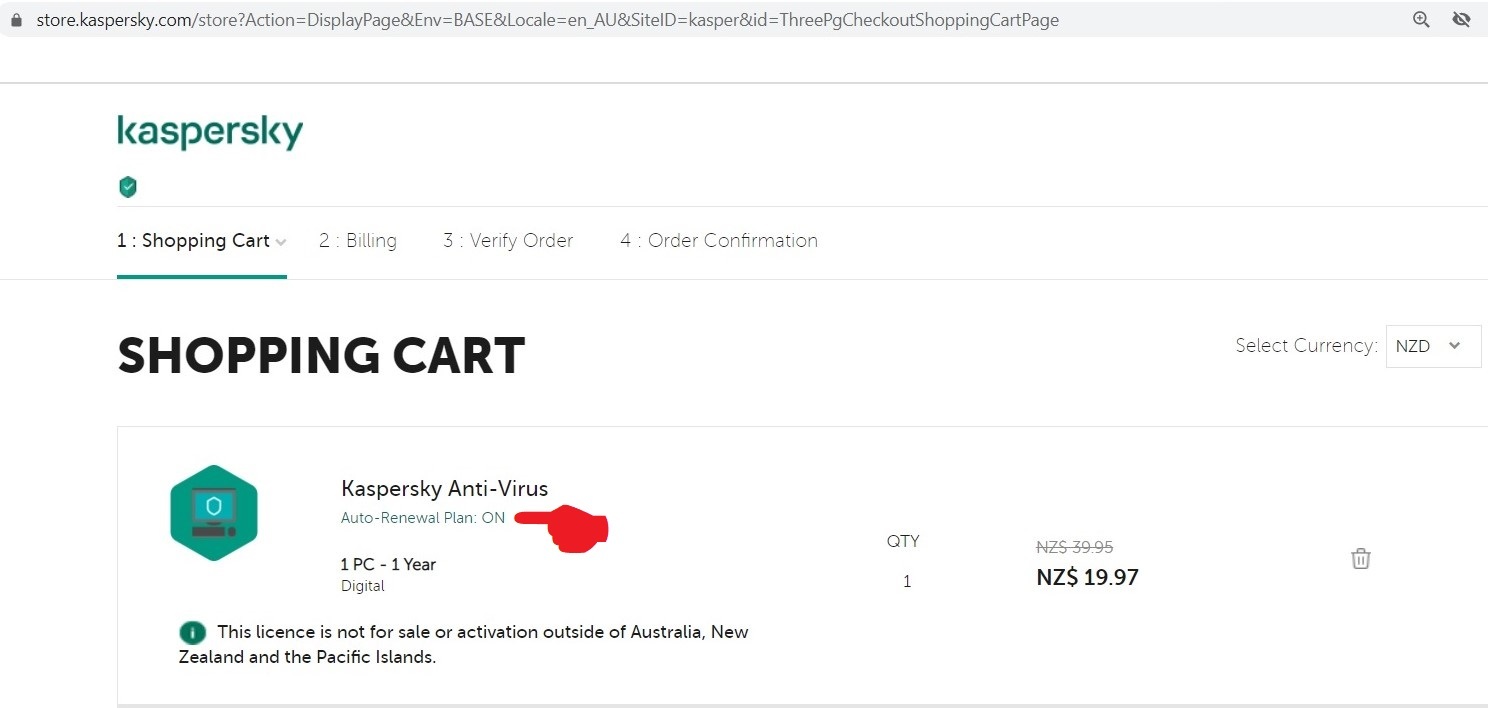Viewport: 1488px width, 708px height.
Task: Open the 4 : Order Confirmation step
Action: [x=719, y=241]
